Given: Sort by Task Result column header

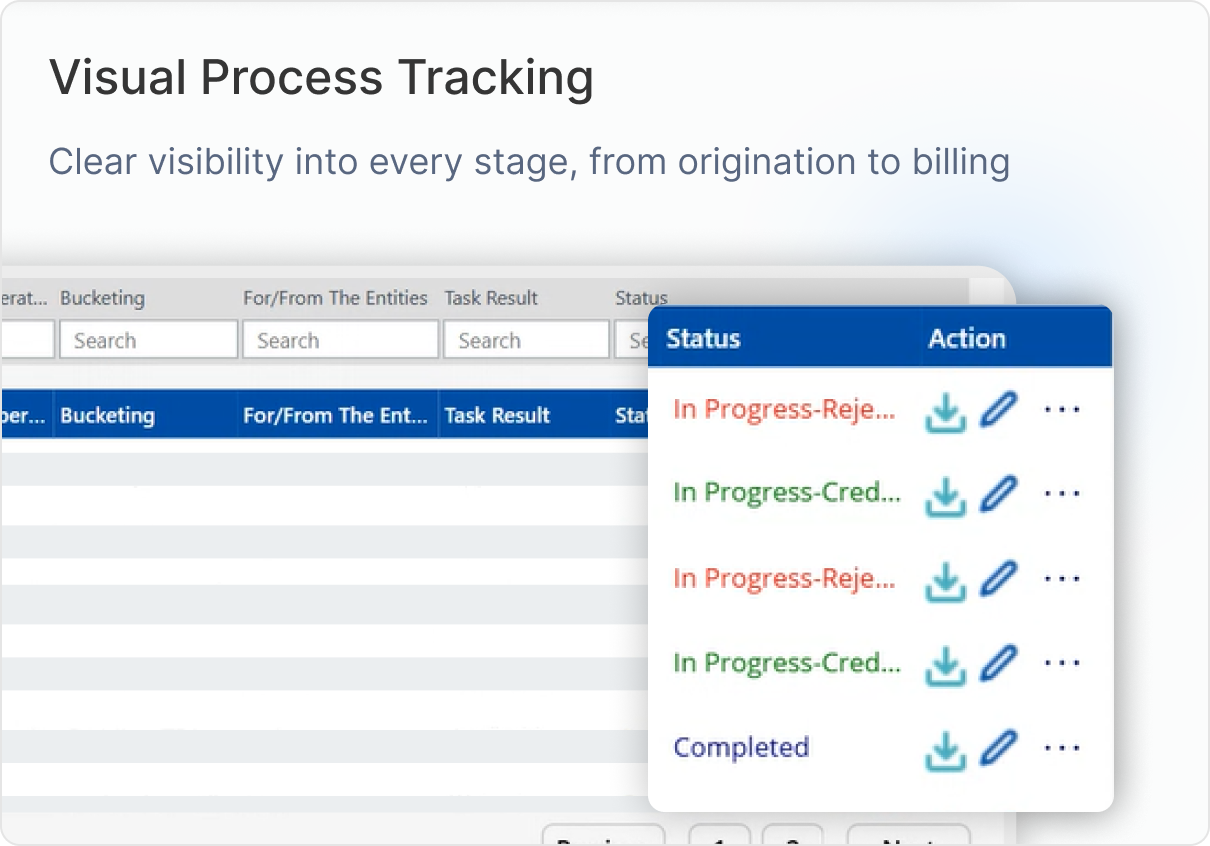Looking at the screenshot, I should [x=497, y=416].
